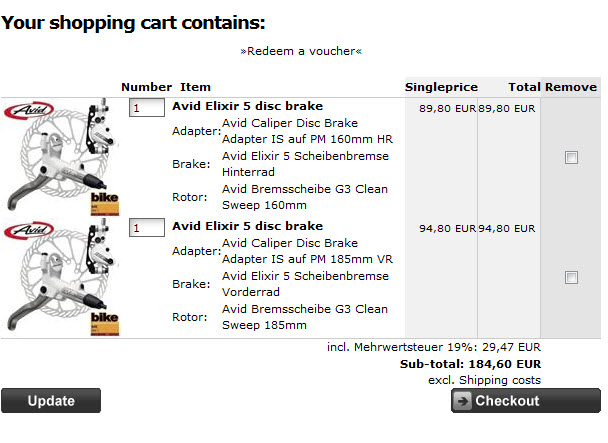The image size is (608, 443).
Task: Click the Singleprice column header
Action: coord(441,87)
